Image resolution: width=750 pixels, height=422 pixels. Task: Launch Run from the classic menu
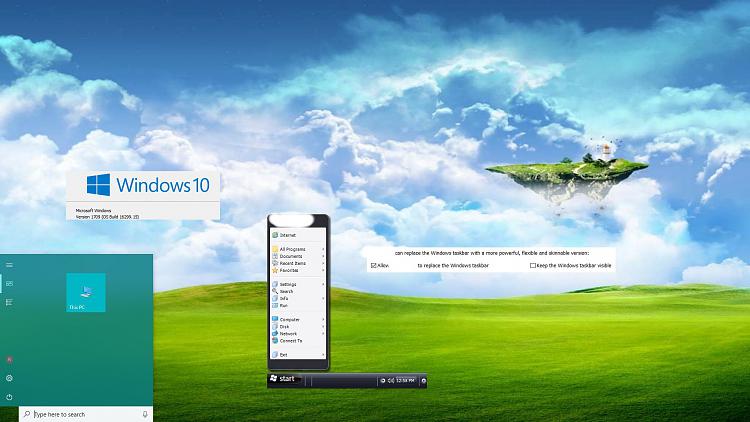[x=298, y=305]
